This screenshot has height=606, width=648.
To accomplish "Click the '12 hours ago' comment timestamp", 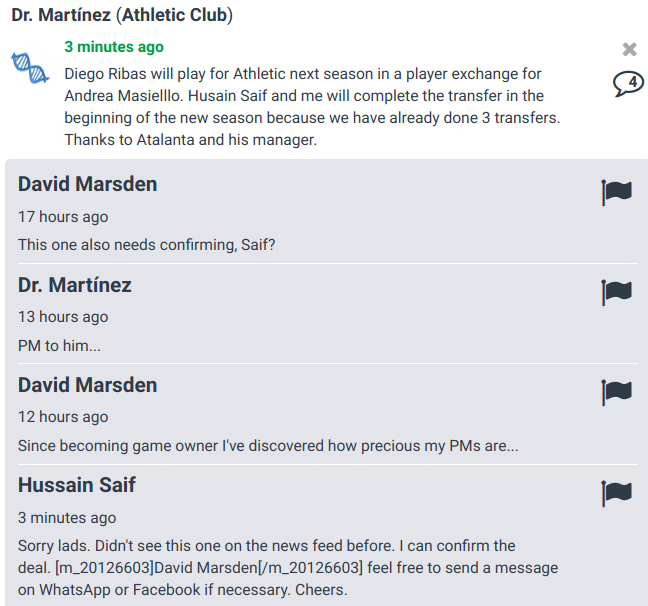I will pyautogui.click(x=63, y=417).
